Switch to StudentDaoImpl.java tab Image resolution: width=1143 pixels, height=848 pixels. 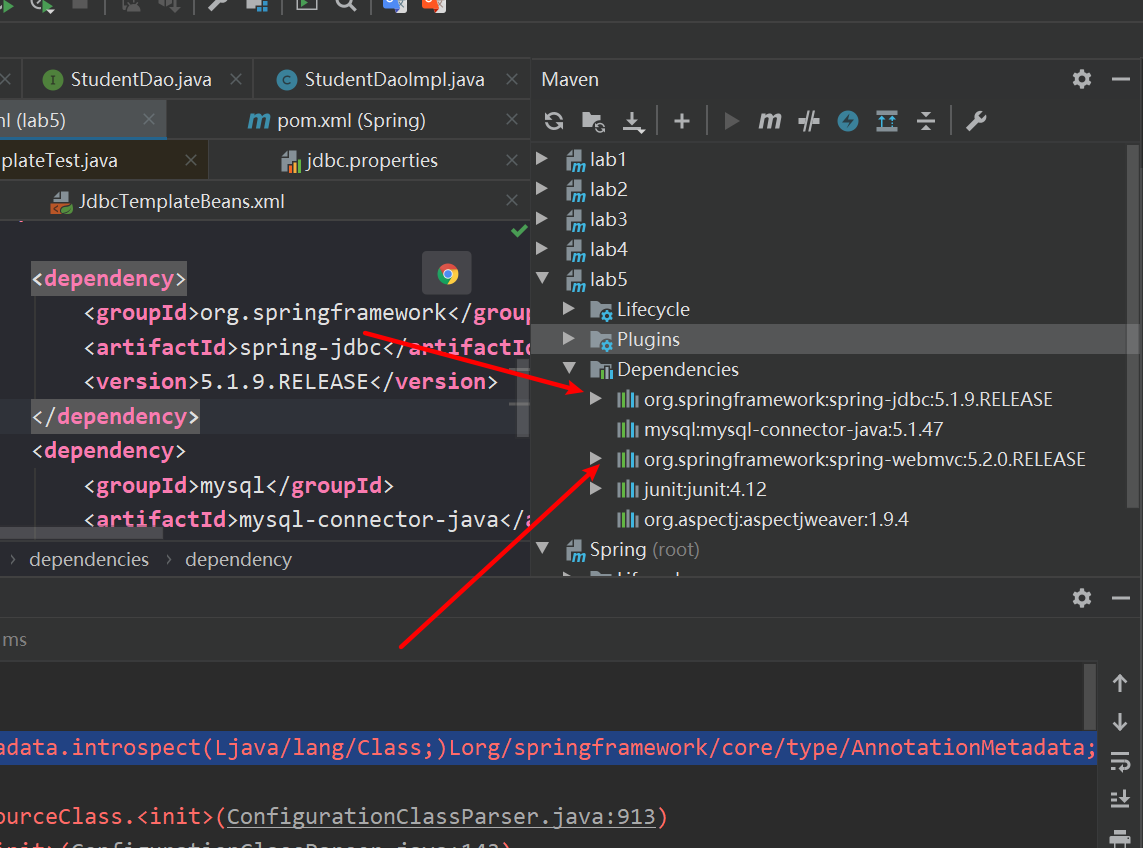coord(394,80)
